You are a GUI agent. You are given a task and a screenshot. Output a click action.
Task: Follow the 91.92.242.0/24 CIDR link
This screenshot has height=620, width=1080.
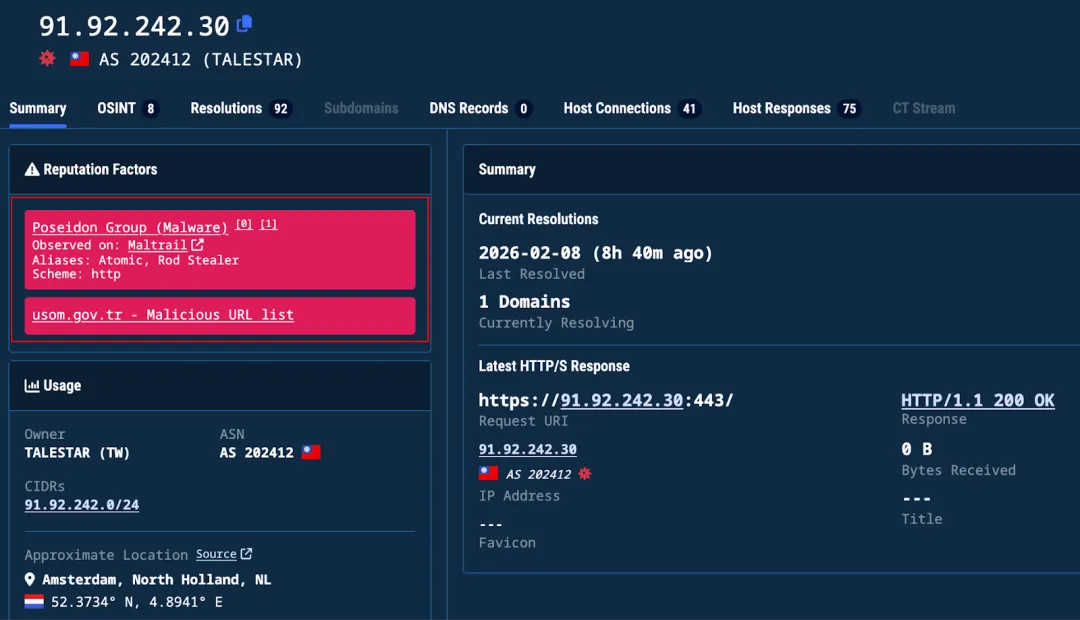pyautogui.click(x=82, y=505)
